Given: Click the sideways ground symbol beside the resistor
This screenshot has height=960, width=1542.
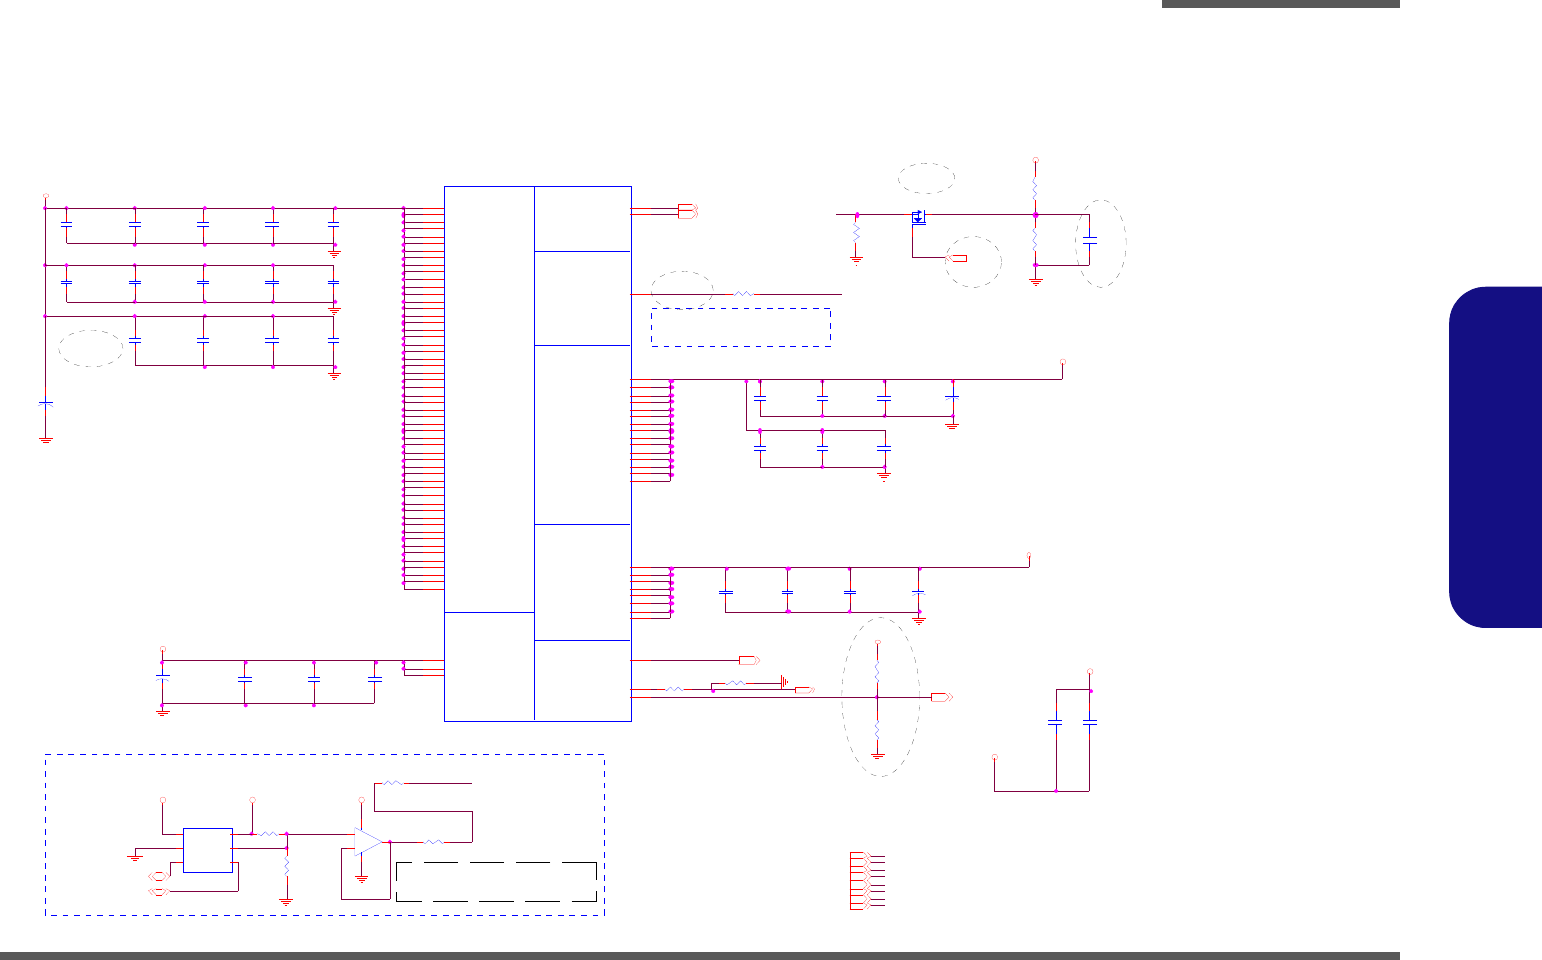Looking at the screenshot, I should tap(784, 683).
